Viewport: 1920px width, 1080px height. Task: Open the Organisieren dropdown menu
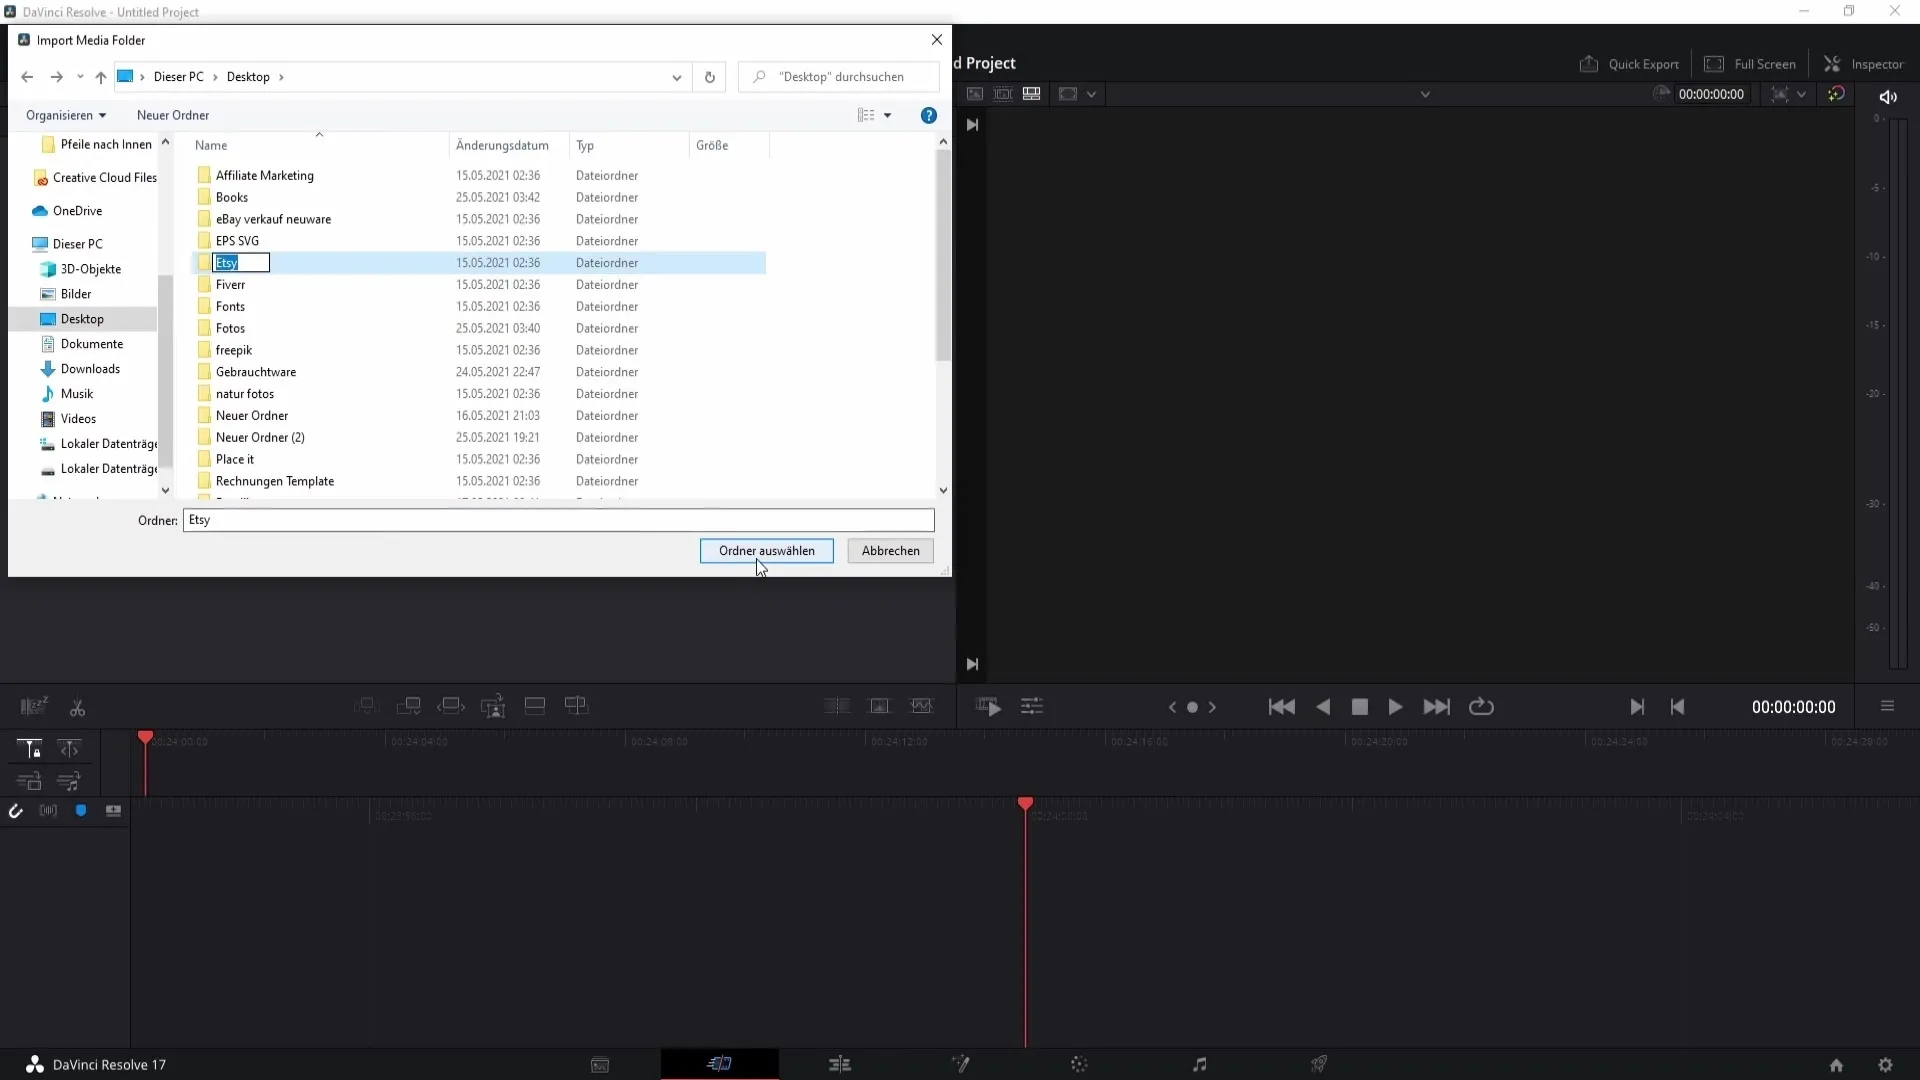(x=66, y=115)
